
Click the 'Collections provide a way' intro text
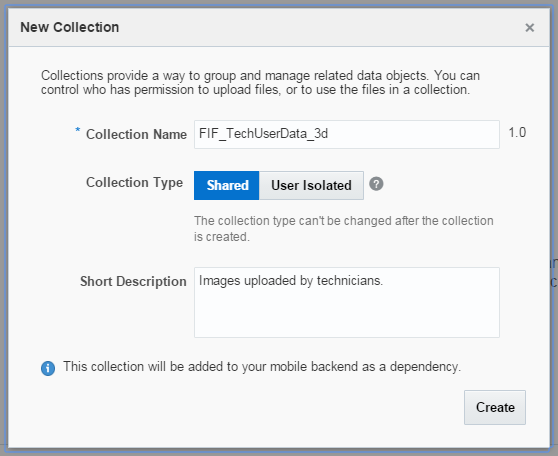pos(260,83)
